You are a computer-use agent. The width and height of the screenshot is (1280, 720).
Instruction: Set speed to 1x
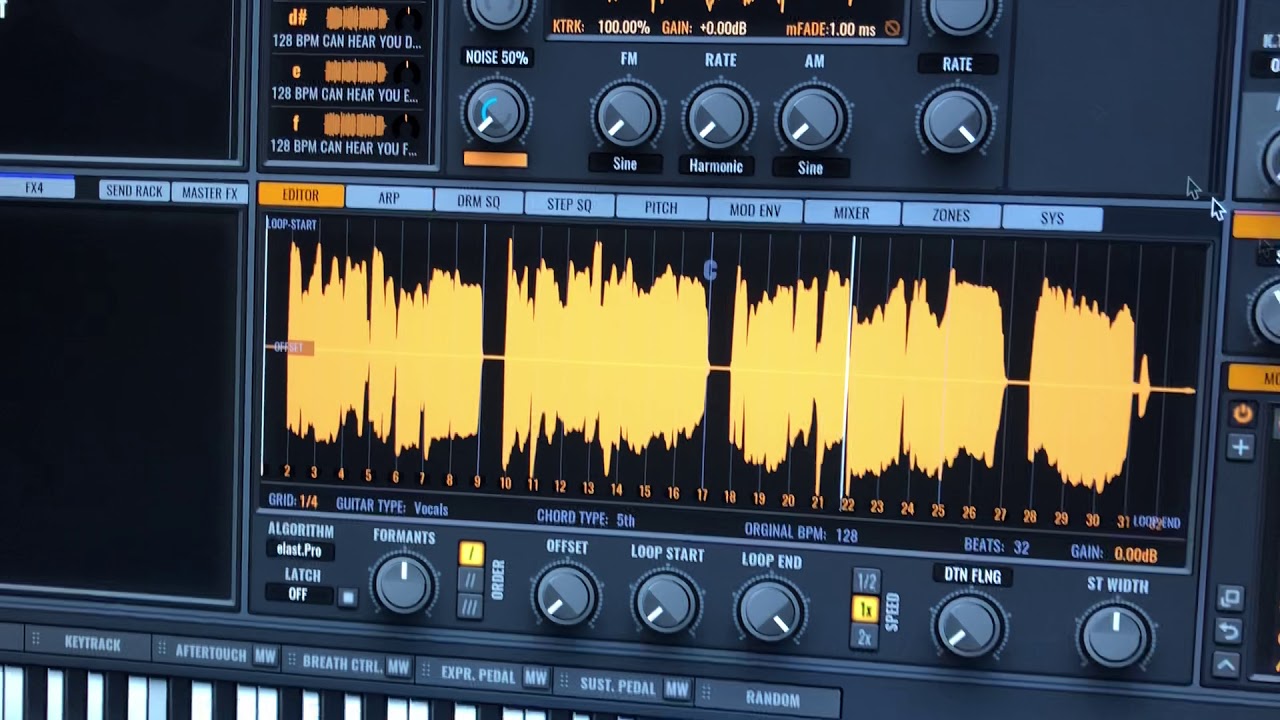pos(865,609)
